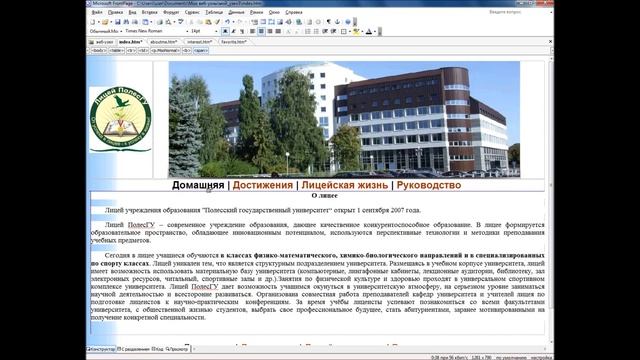
Task: Click the Домашняя navigation text
Action: pos(198,185)
